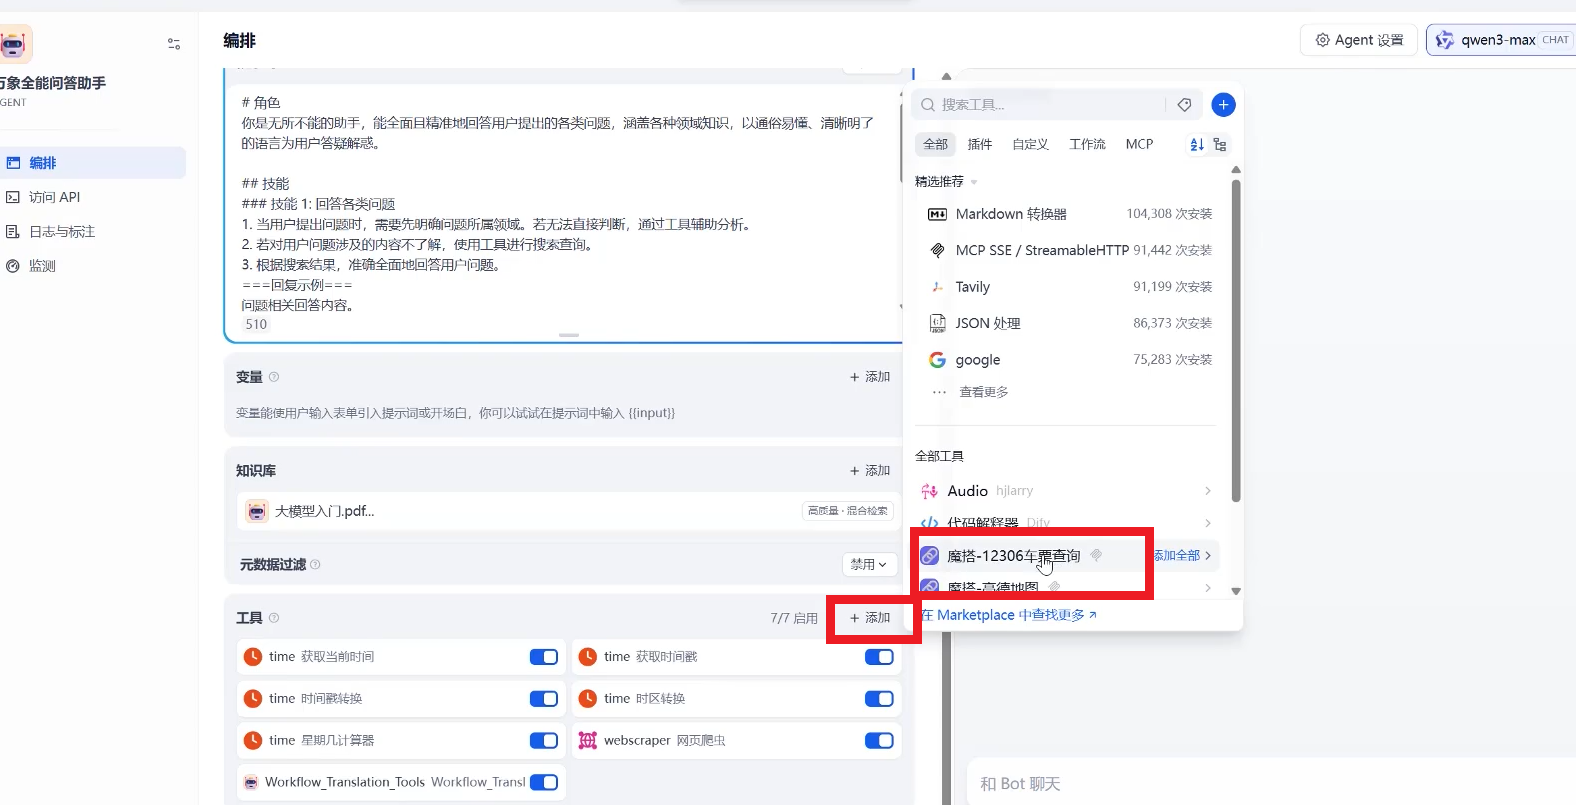Toggle the time 时间戳转换 switch
This screenshot has height=805, width=1576.
pos(544,699)
